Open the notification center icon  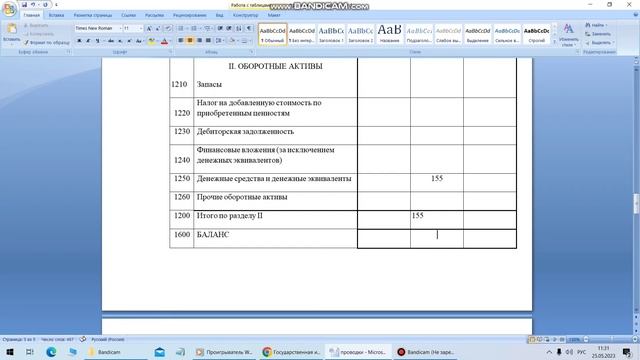627,351
